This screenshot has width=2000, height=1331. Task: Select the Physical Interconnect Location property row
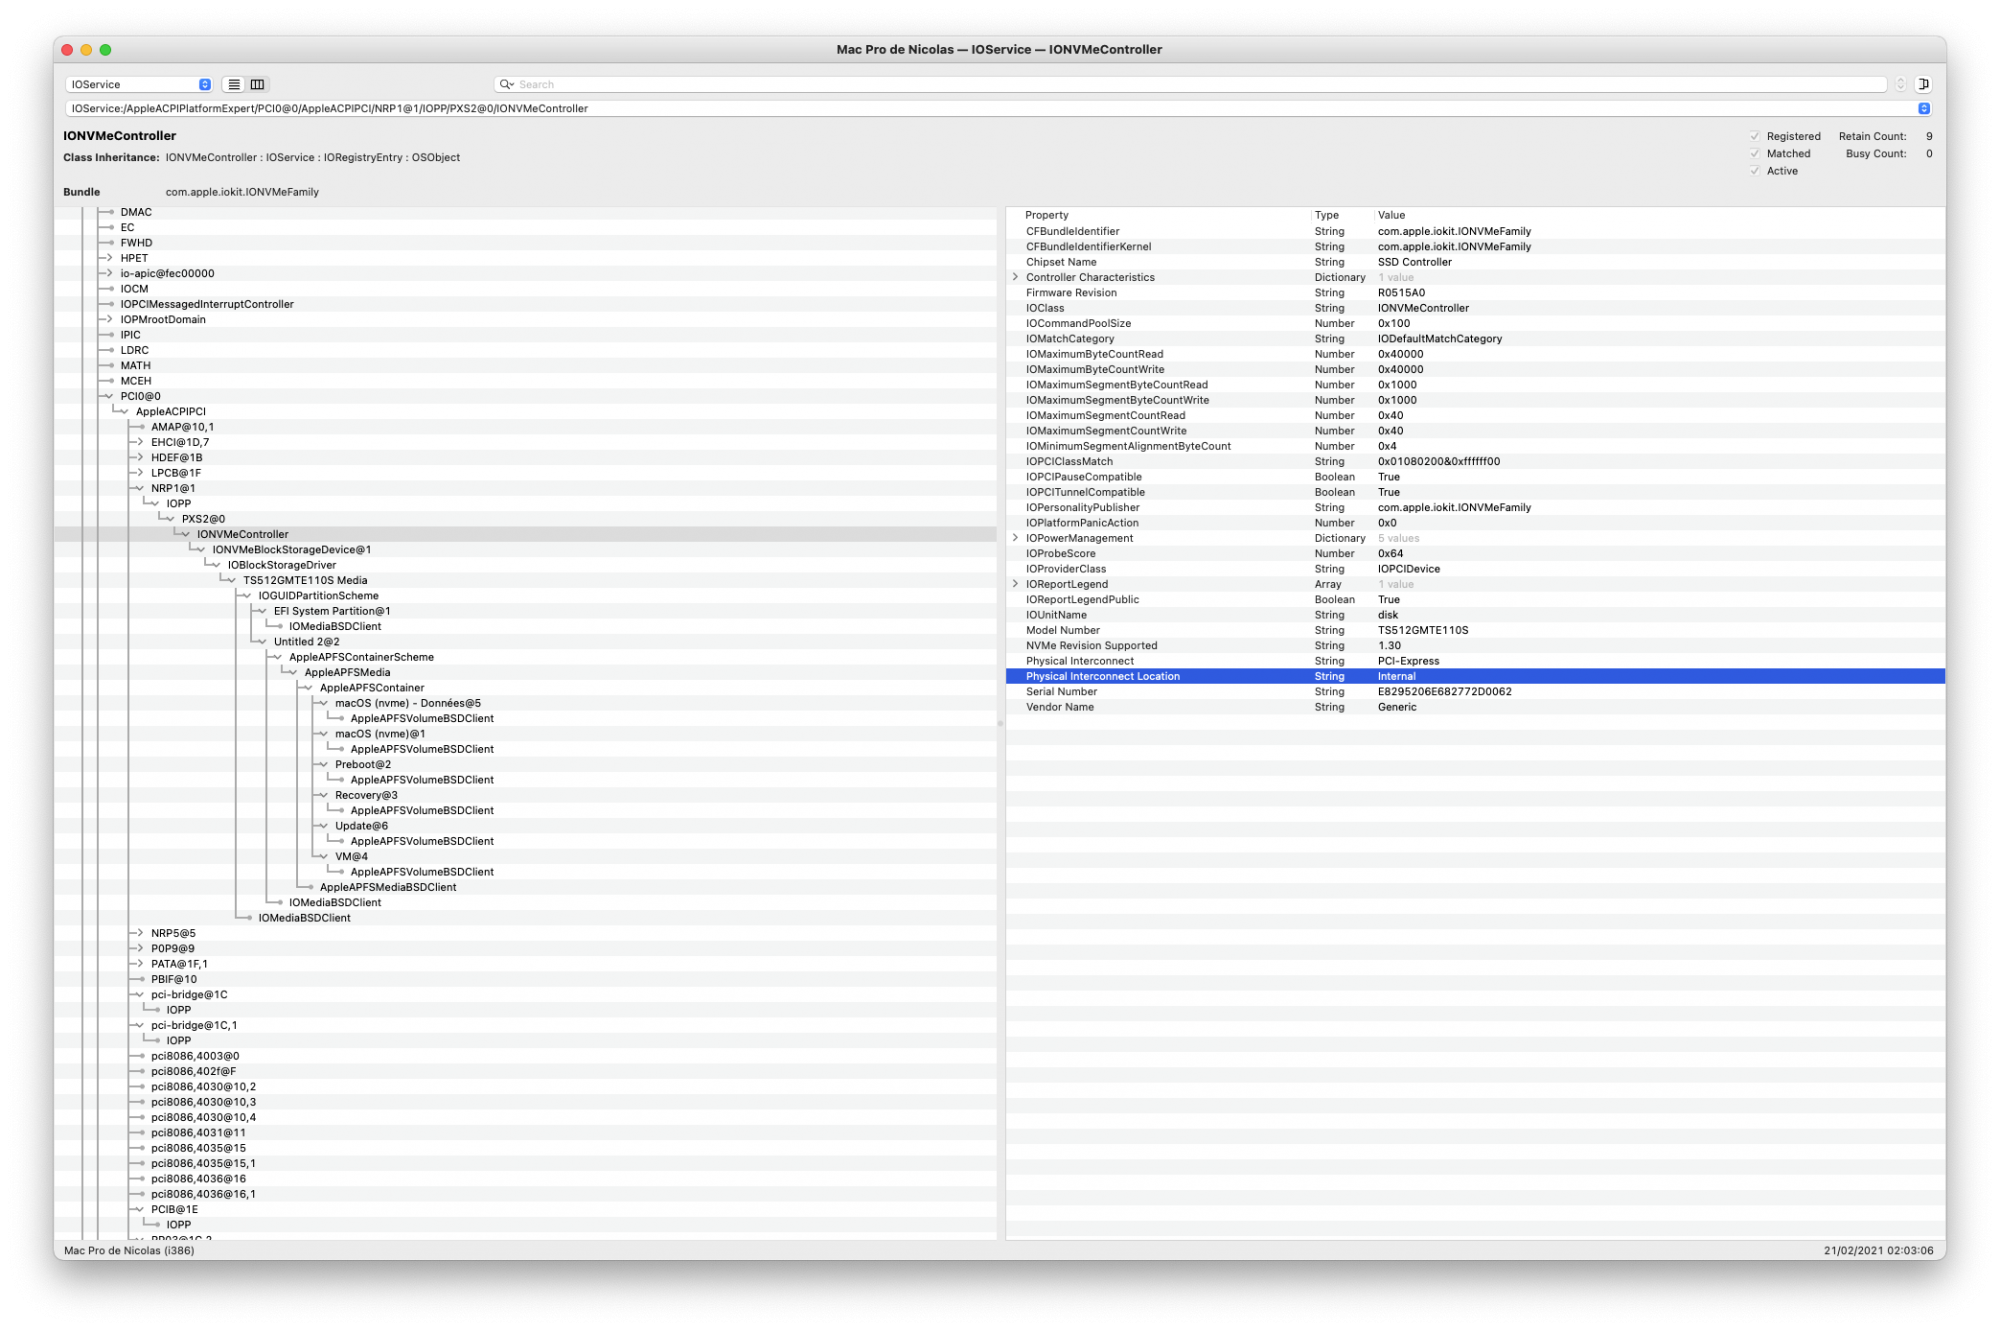tap(1475, 677)
